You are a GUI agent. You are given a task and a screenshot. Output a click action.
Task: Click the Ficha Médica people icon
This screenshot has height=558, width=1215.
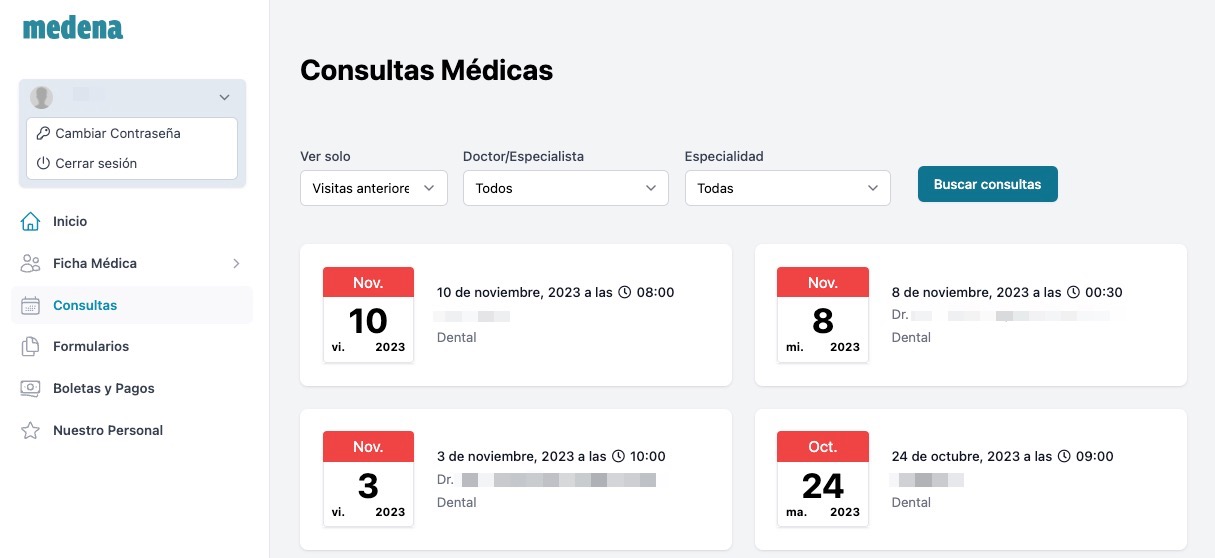point(31,263)
